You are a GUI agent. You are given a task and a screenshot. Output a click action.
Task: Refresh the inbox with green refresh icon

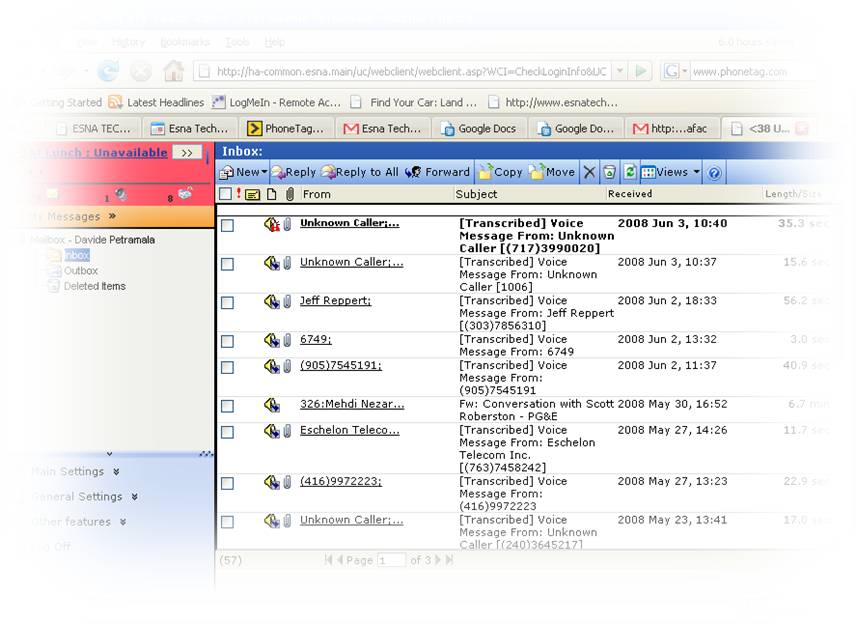coord(630,172)
